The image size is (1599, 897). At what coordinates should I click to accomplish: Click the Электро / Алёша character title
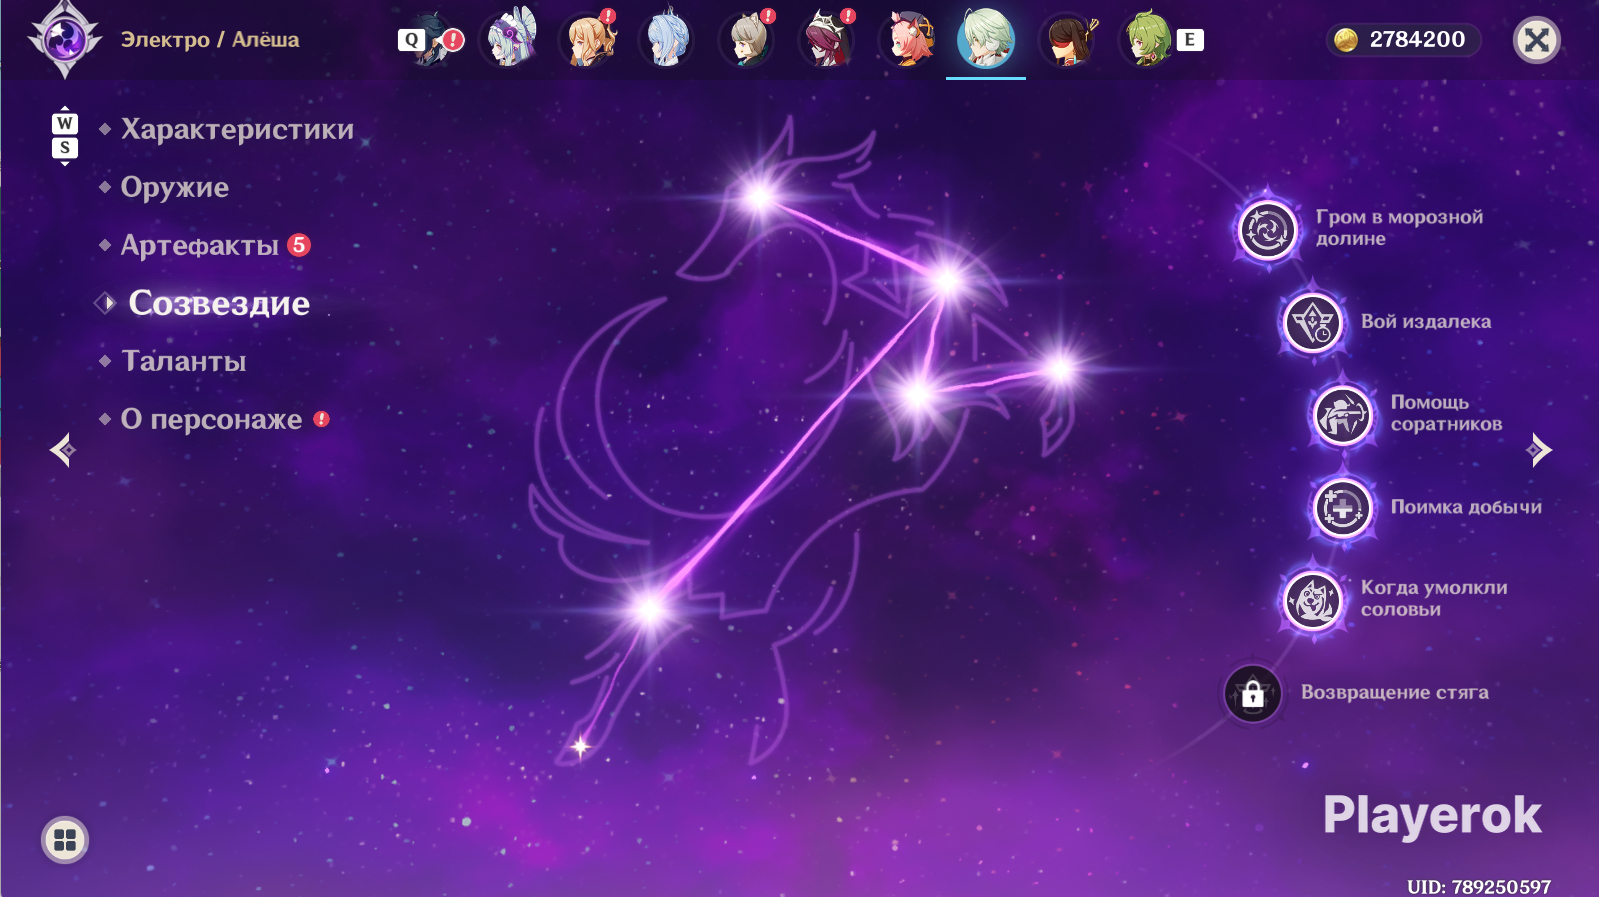pyautogui.click(x=210, y=40)
